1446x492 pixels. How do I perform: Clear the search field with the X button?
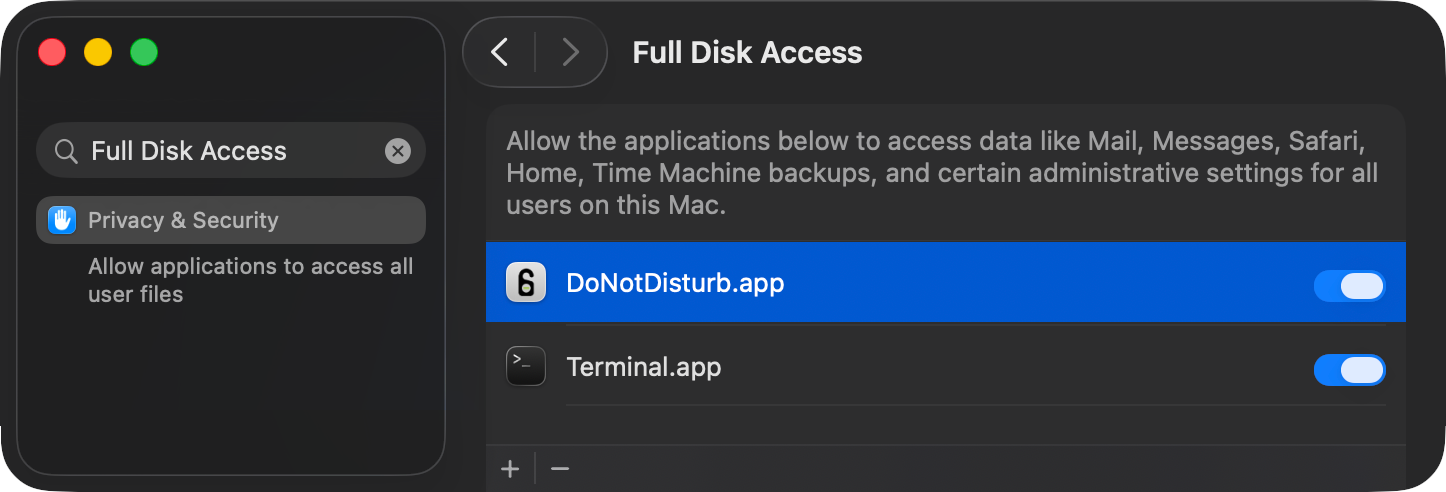(398, 151)
